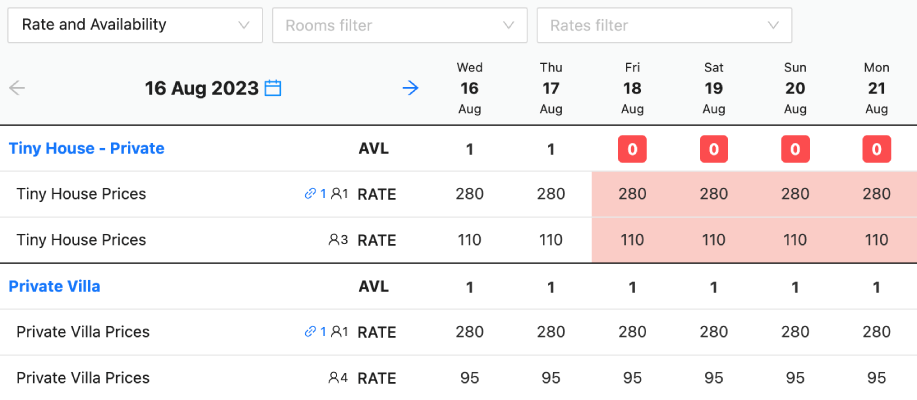Click 3-person occupancy icon on Tiny House Prices

tap(339, 240)
